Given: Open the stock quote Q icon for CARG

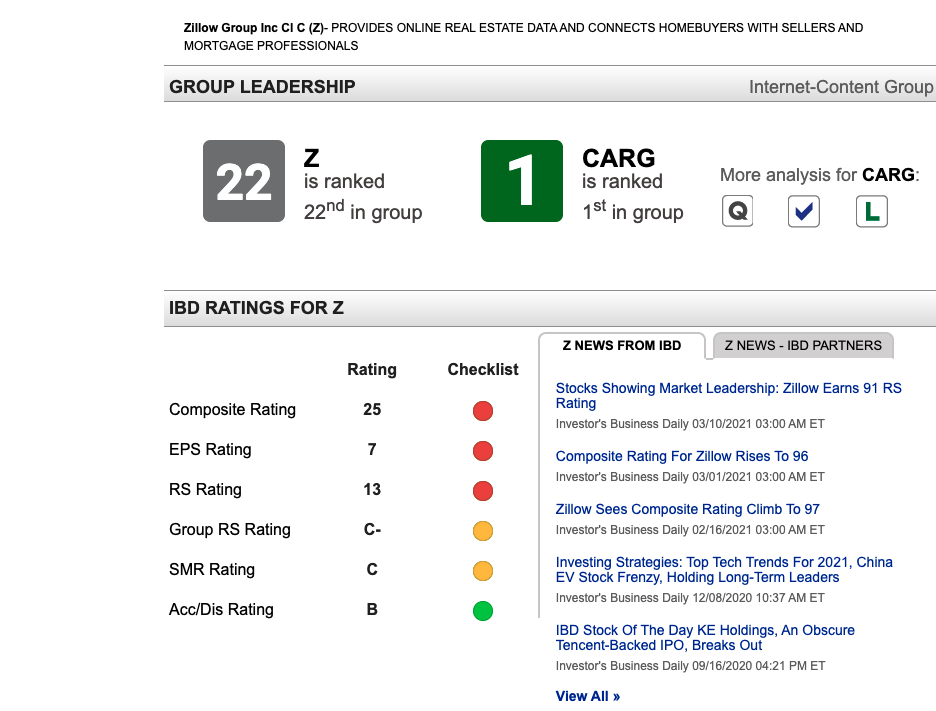Looking at the screenshot, I should 737,211.
